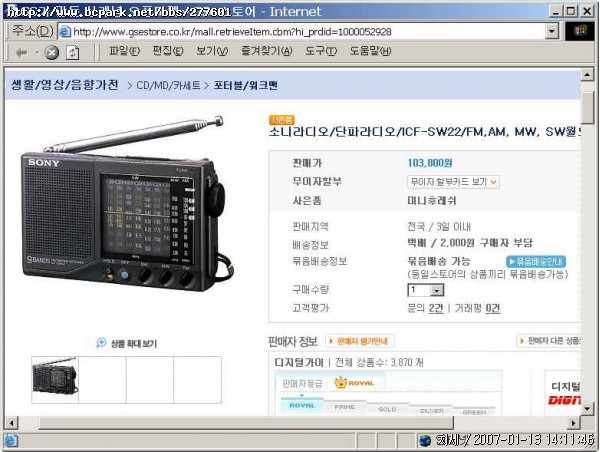This screenshot has width=600, height=452.
Task: Click the 미니후레쉬 gift text
Action: click(432, 201)
